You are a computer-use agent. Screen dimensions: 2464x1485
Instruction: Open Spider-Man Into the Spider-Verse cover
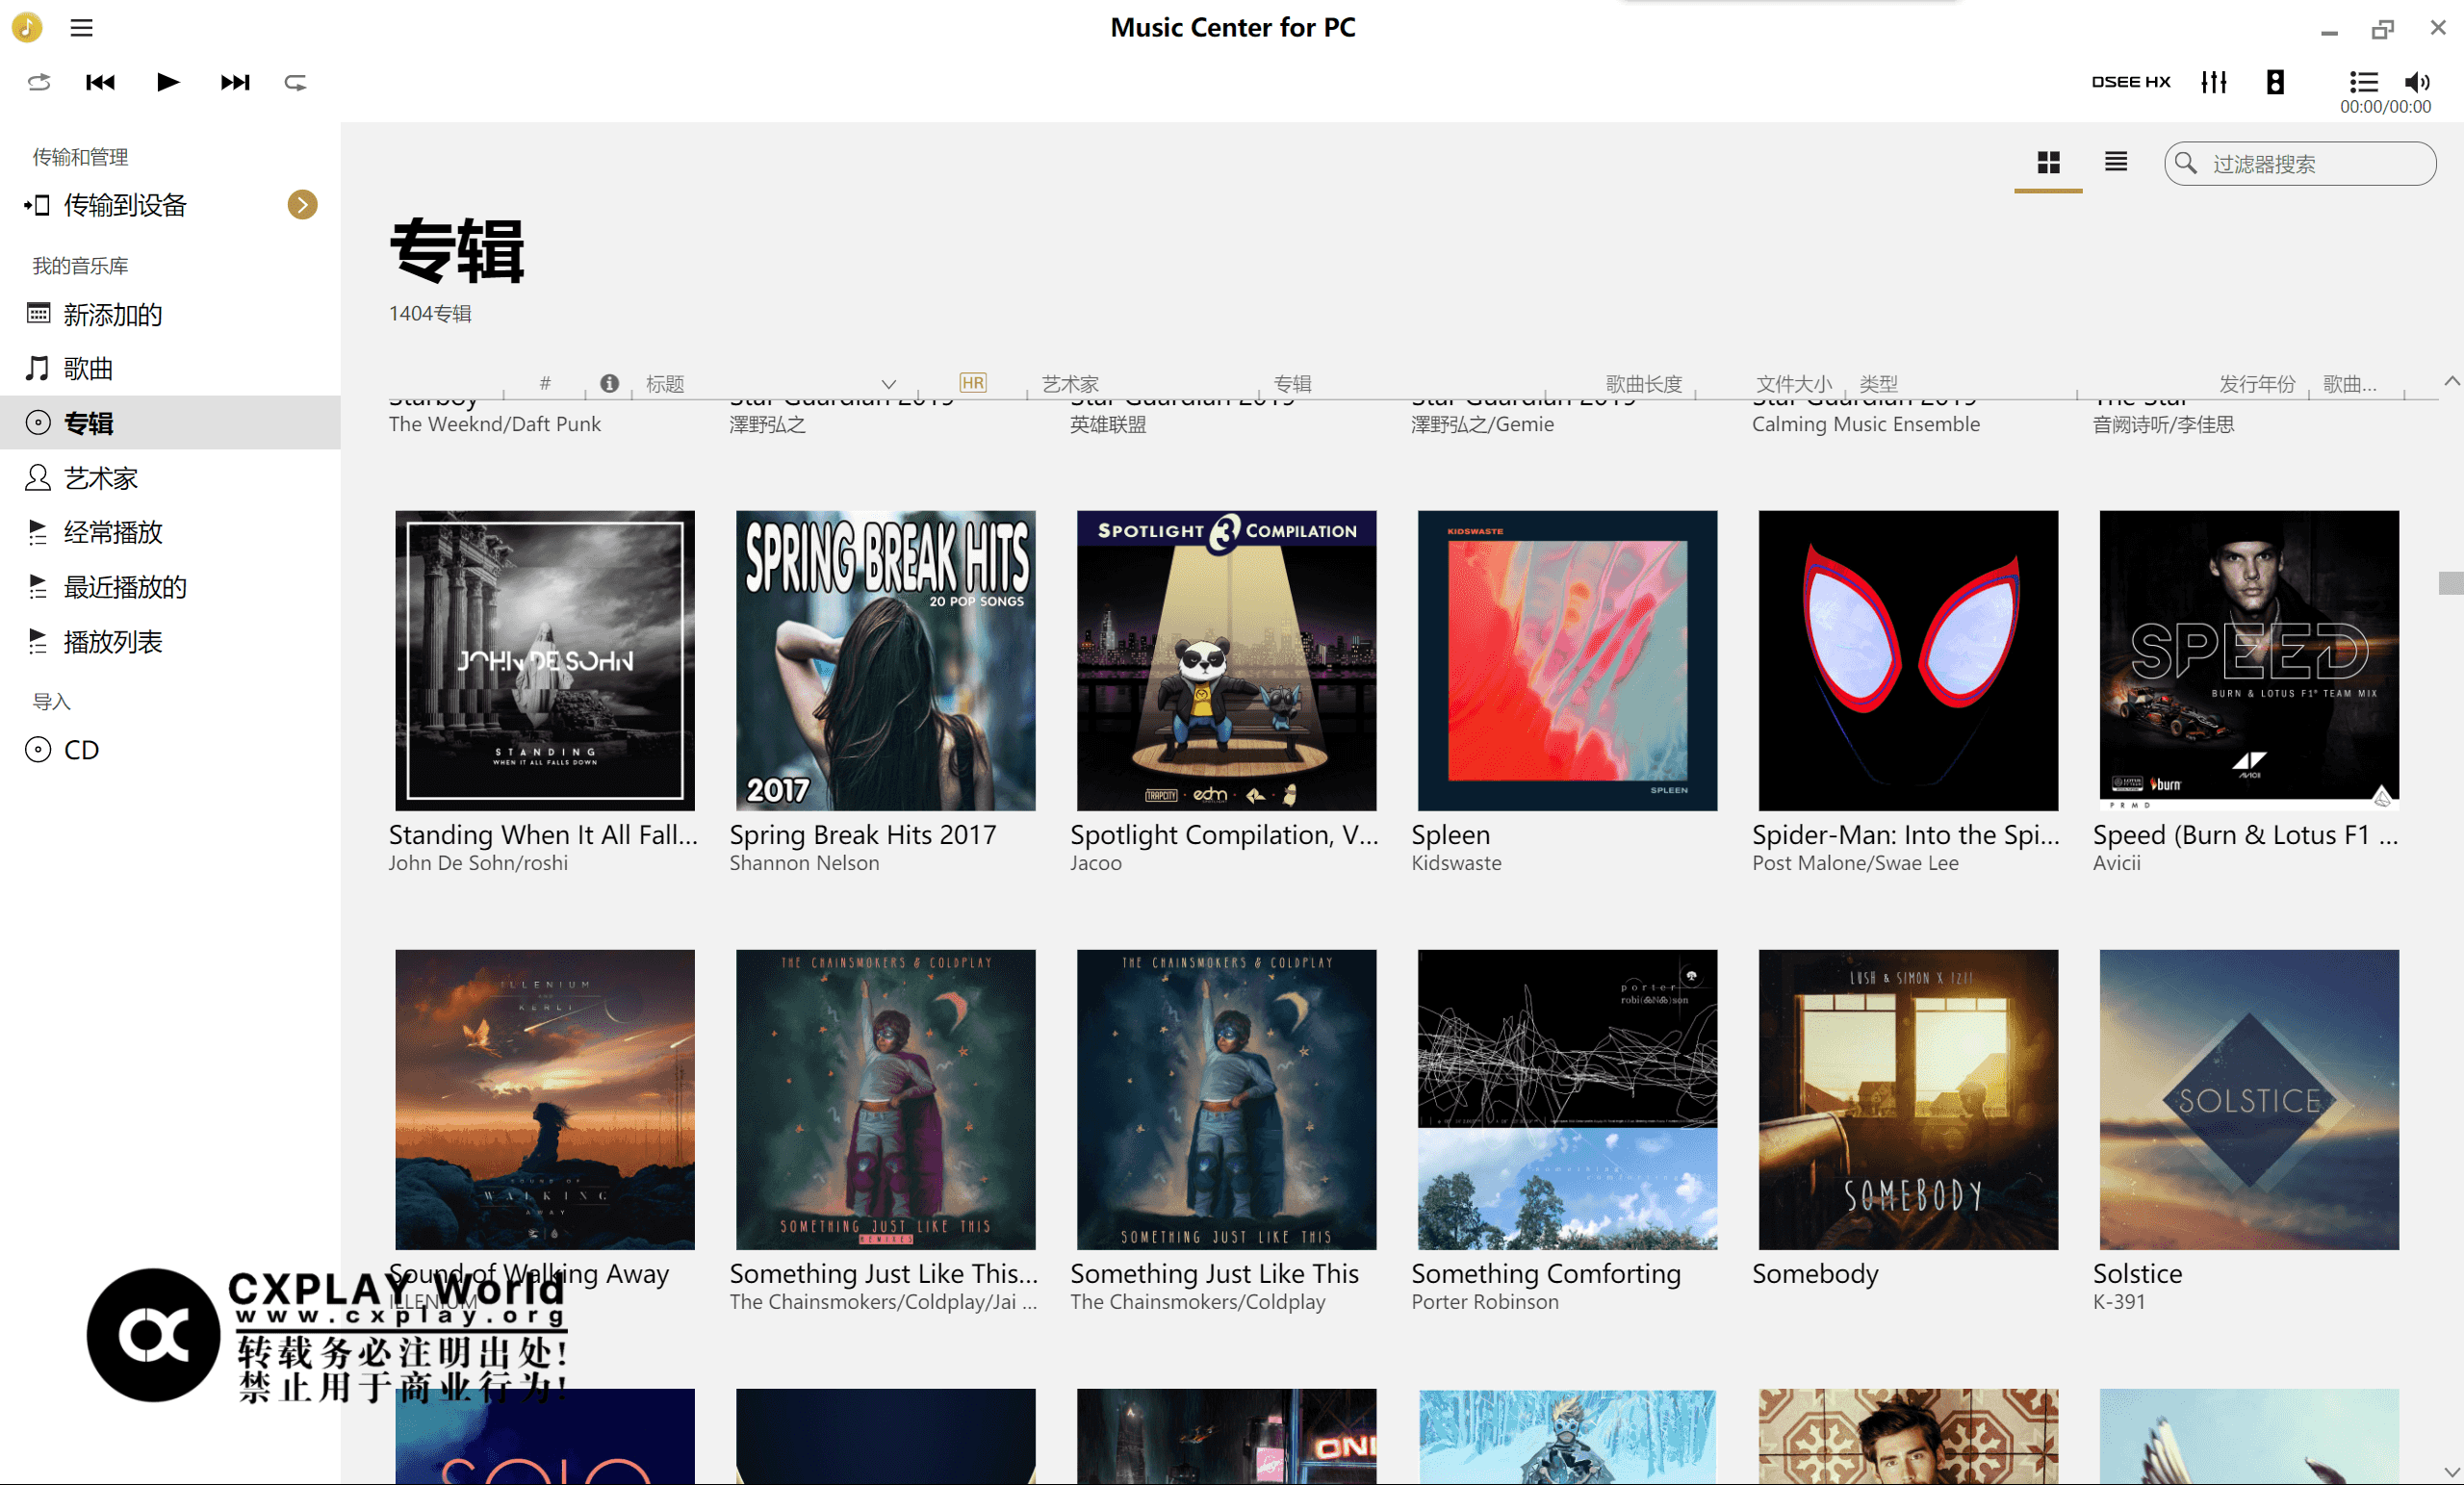click(x=1909, y=661)
